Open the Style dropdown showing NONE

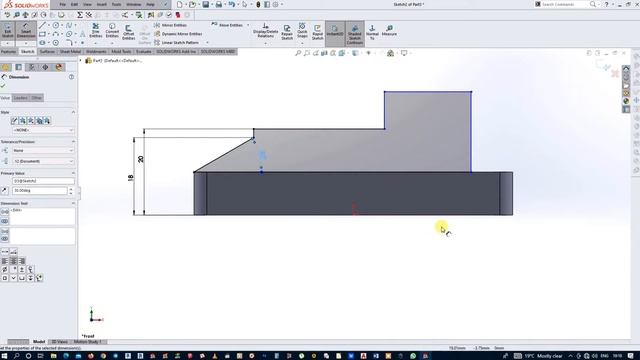[x=43, y=130]
